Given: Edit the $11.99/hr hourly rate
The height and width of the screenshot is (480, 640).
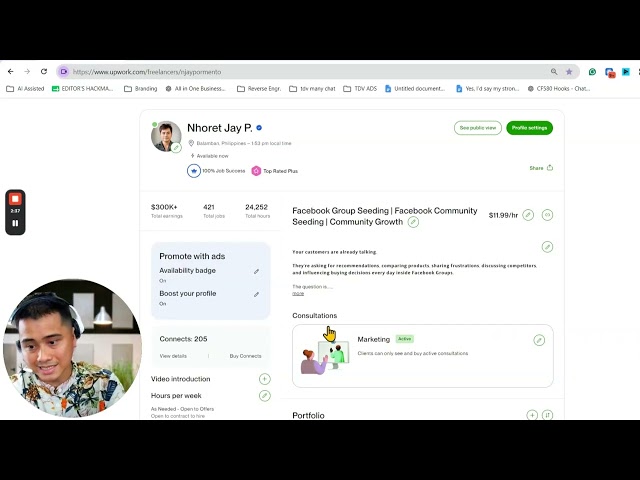Looking at the screenshot, I should [528, 215].
